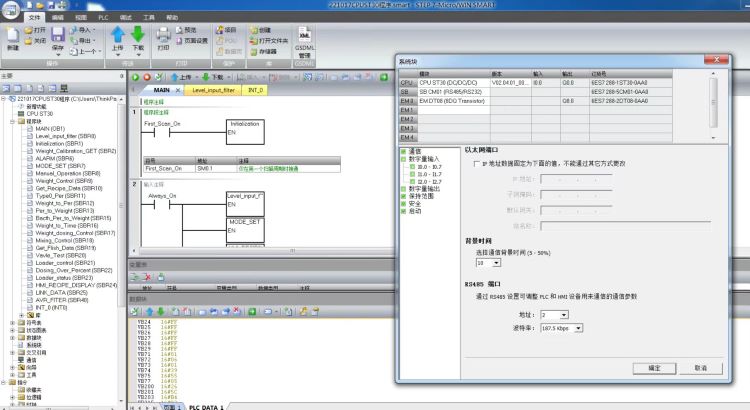Enable the fixed IP address data checkbox
750x410 pixels.
tap(474, 162)
